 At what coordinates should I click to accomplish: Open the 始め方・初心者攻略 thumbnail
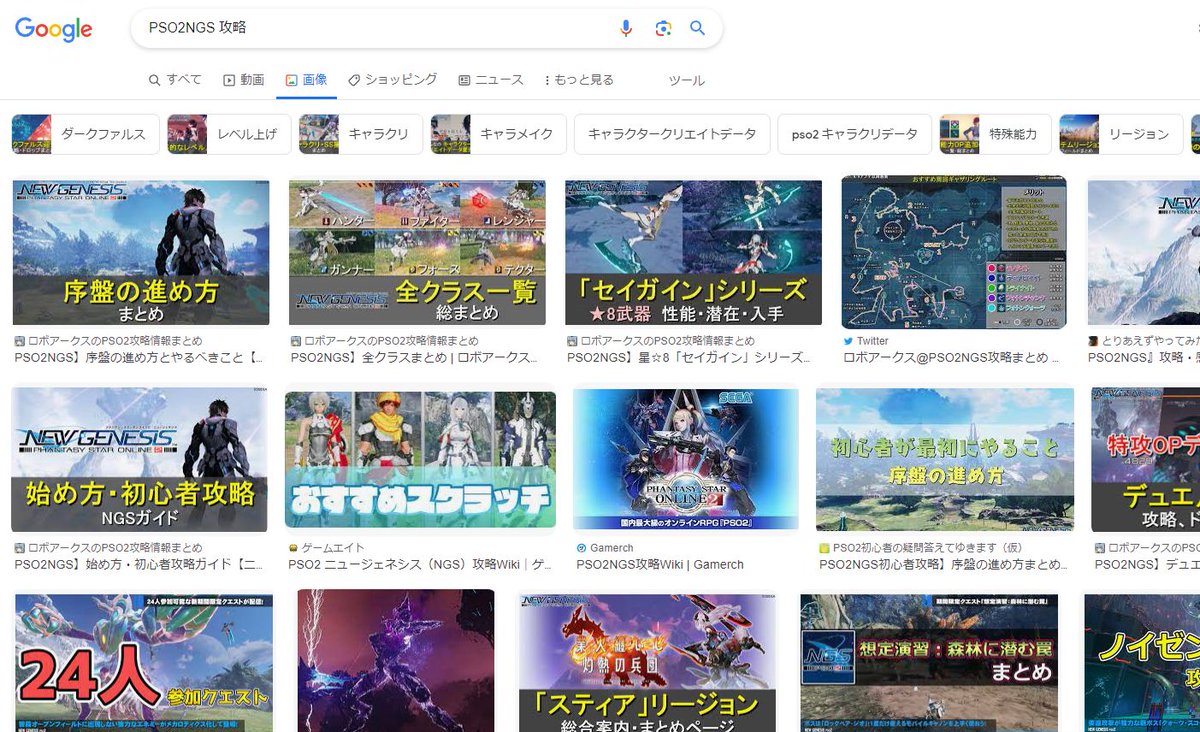point(139,460)
